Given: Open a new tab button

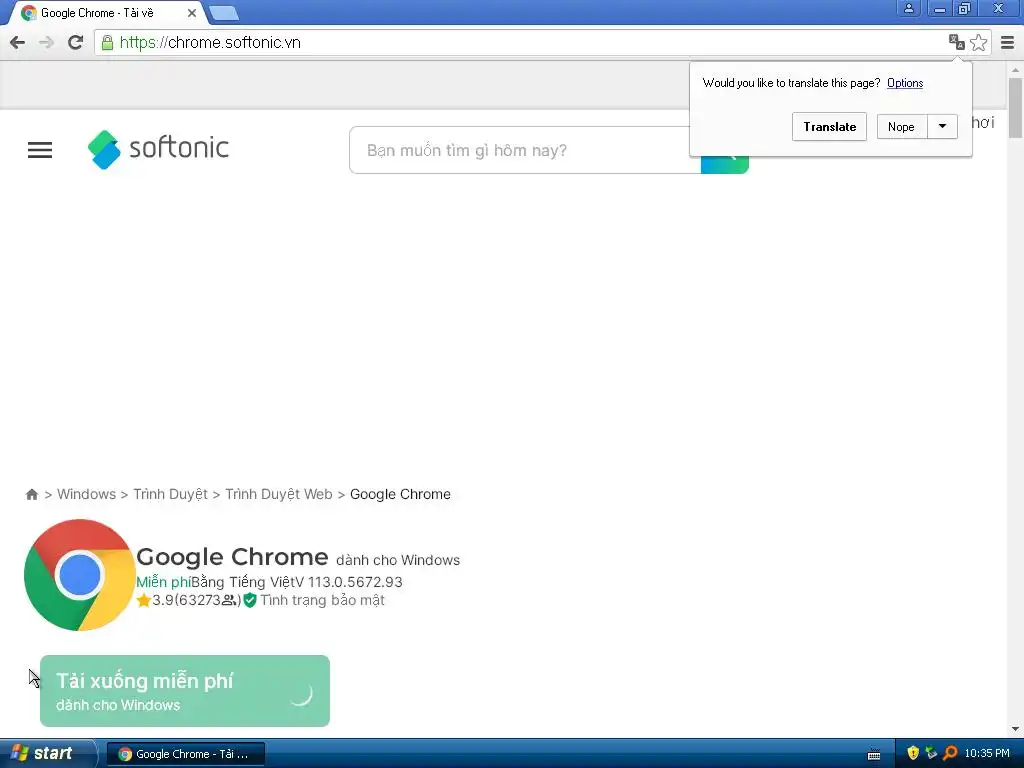Looking at the screenshot, I should 225,12.
